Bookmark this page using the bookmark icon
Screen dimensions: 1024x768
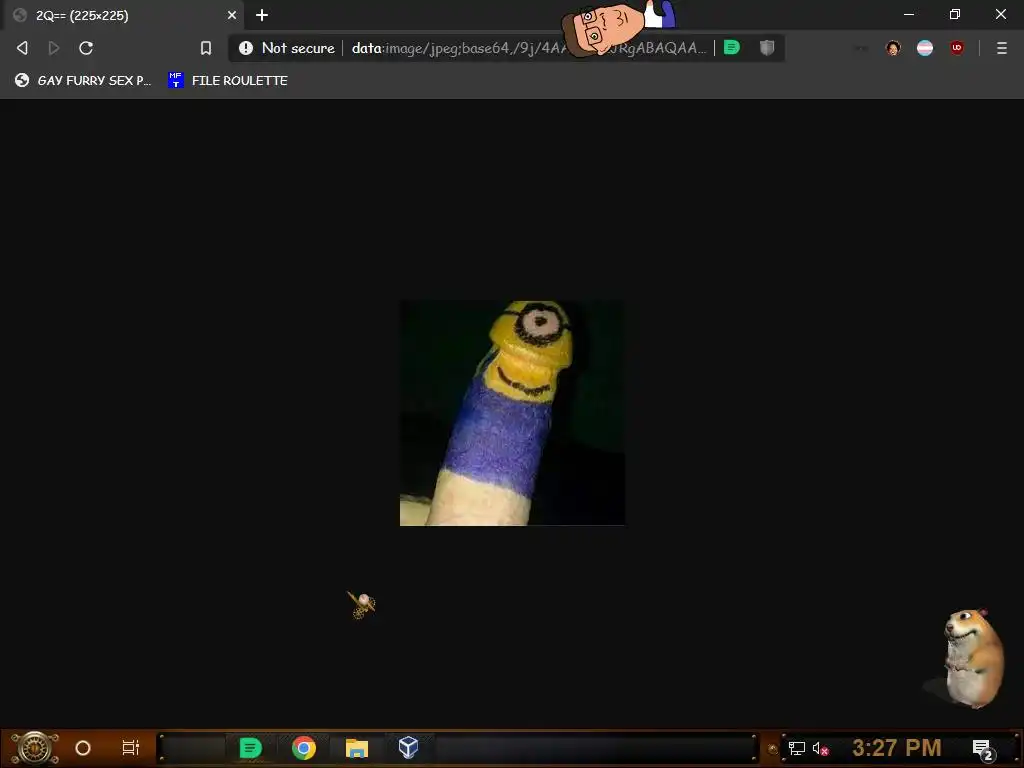click(x=206, y=48)
